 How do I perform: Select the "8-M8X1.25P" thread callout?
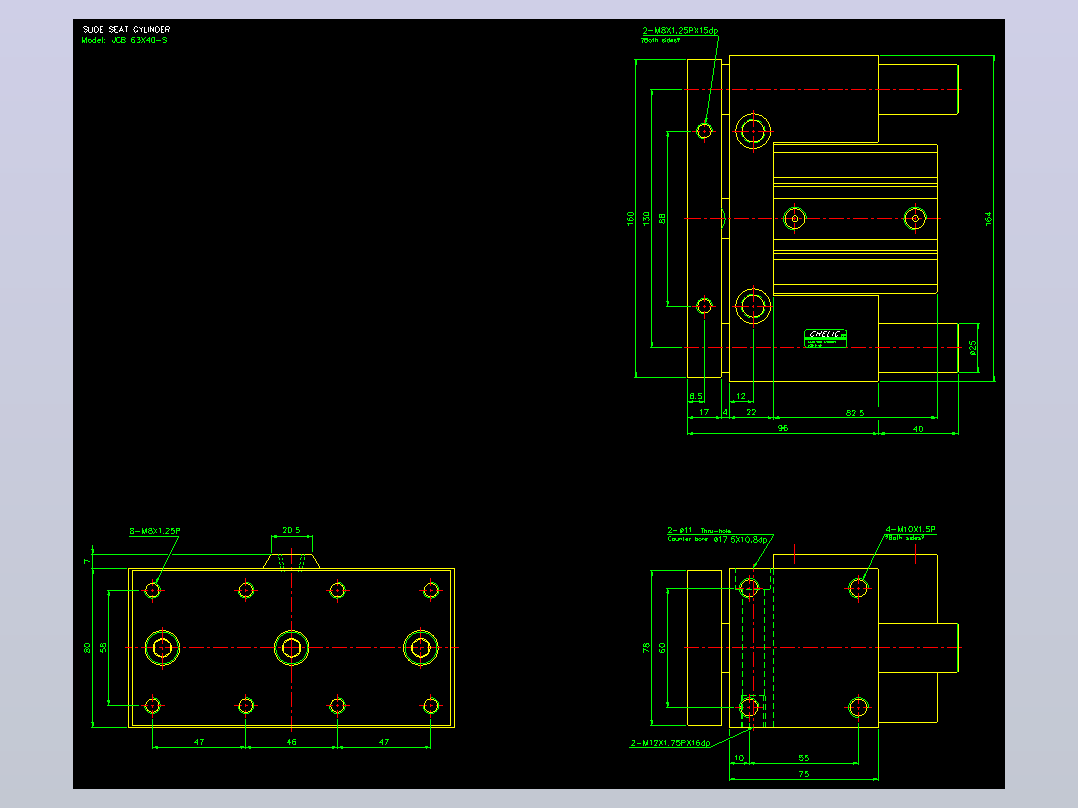click(x=155, y=531)
